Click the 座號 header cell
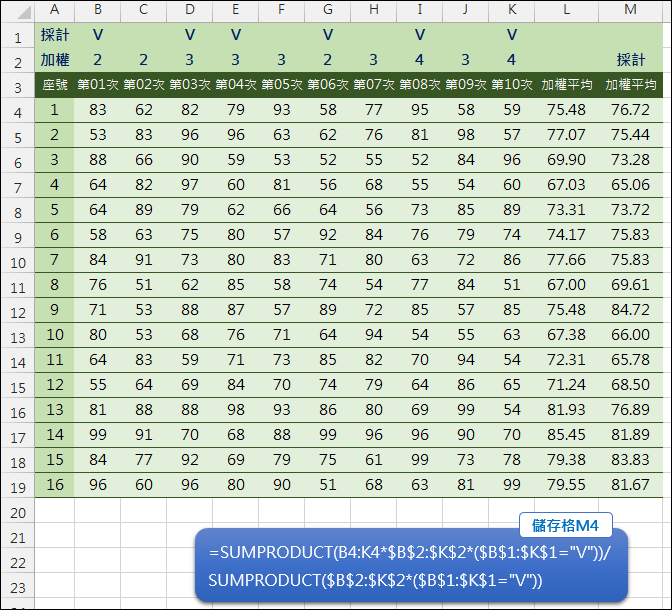The image size is (672, 610). coord(54,85)
